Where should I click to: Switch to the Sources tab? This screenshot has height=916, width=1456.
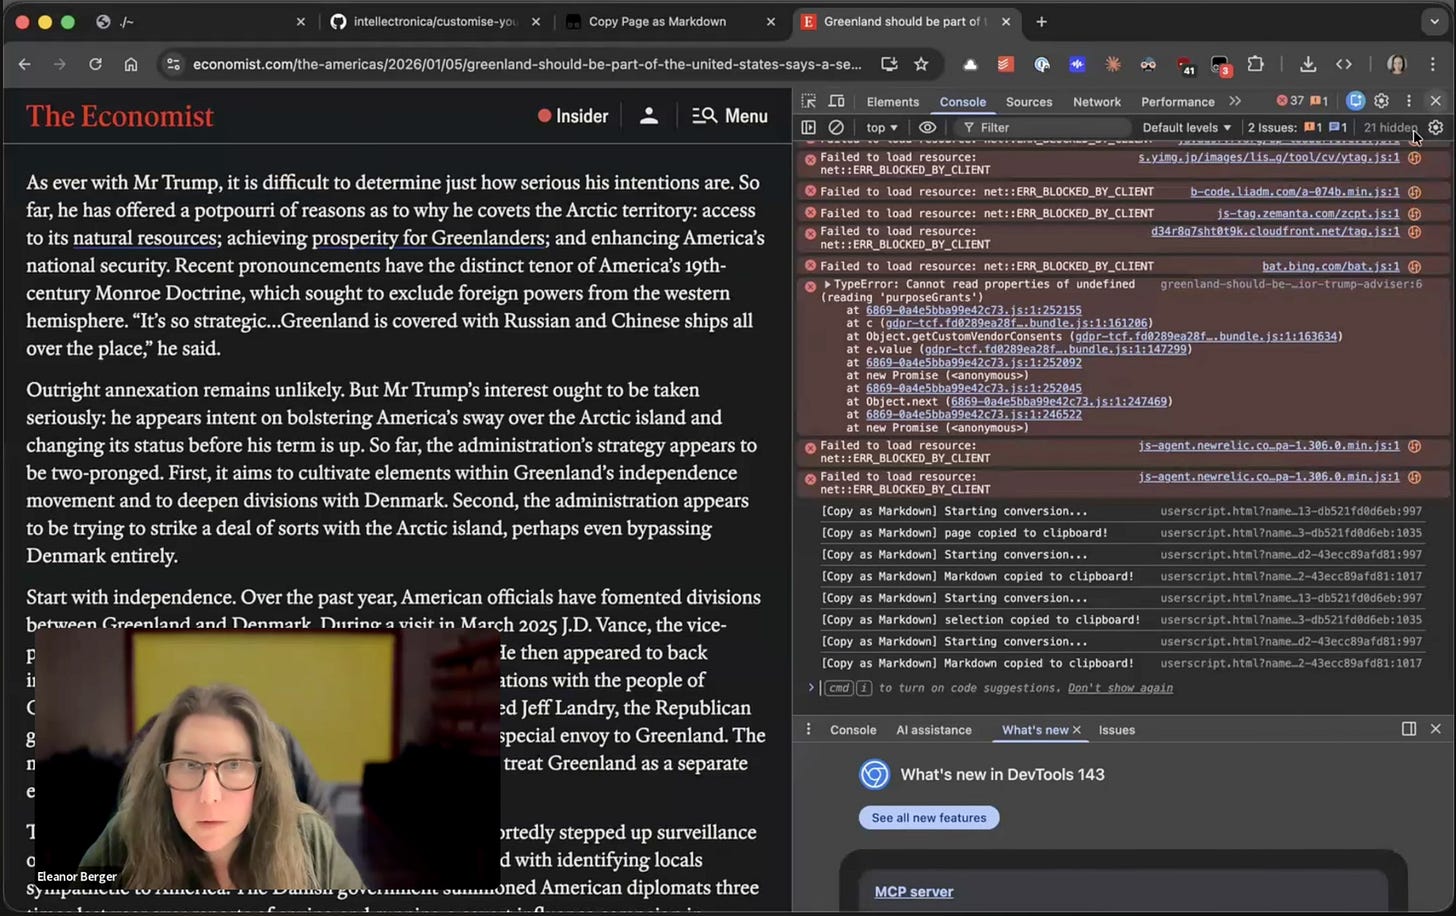tap(1028, 102)
